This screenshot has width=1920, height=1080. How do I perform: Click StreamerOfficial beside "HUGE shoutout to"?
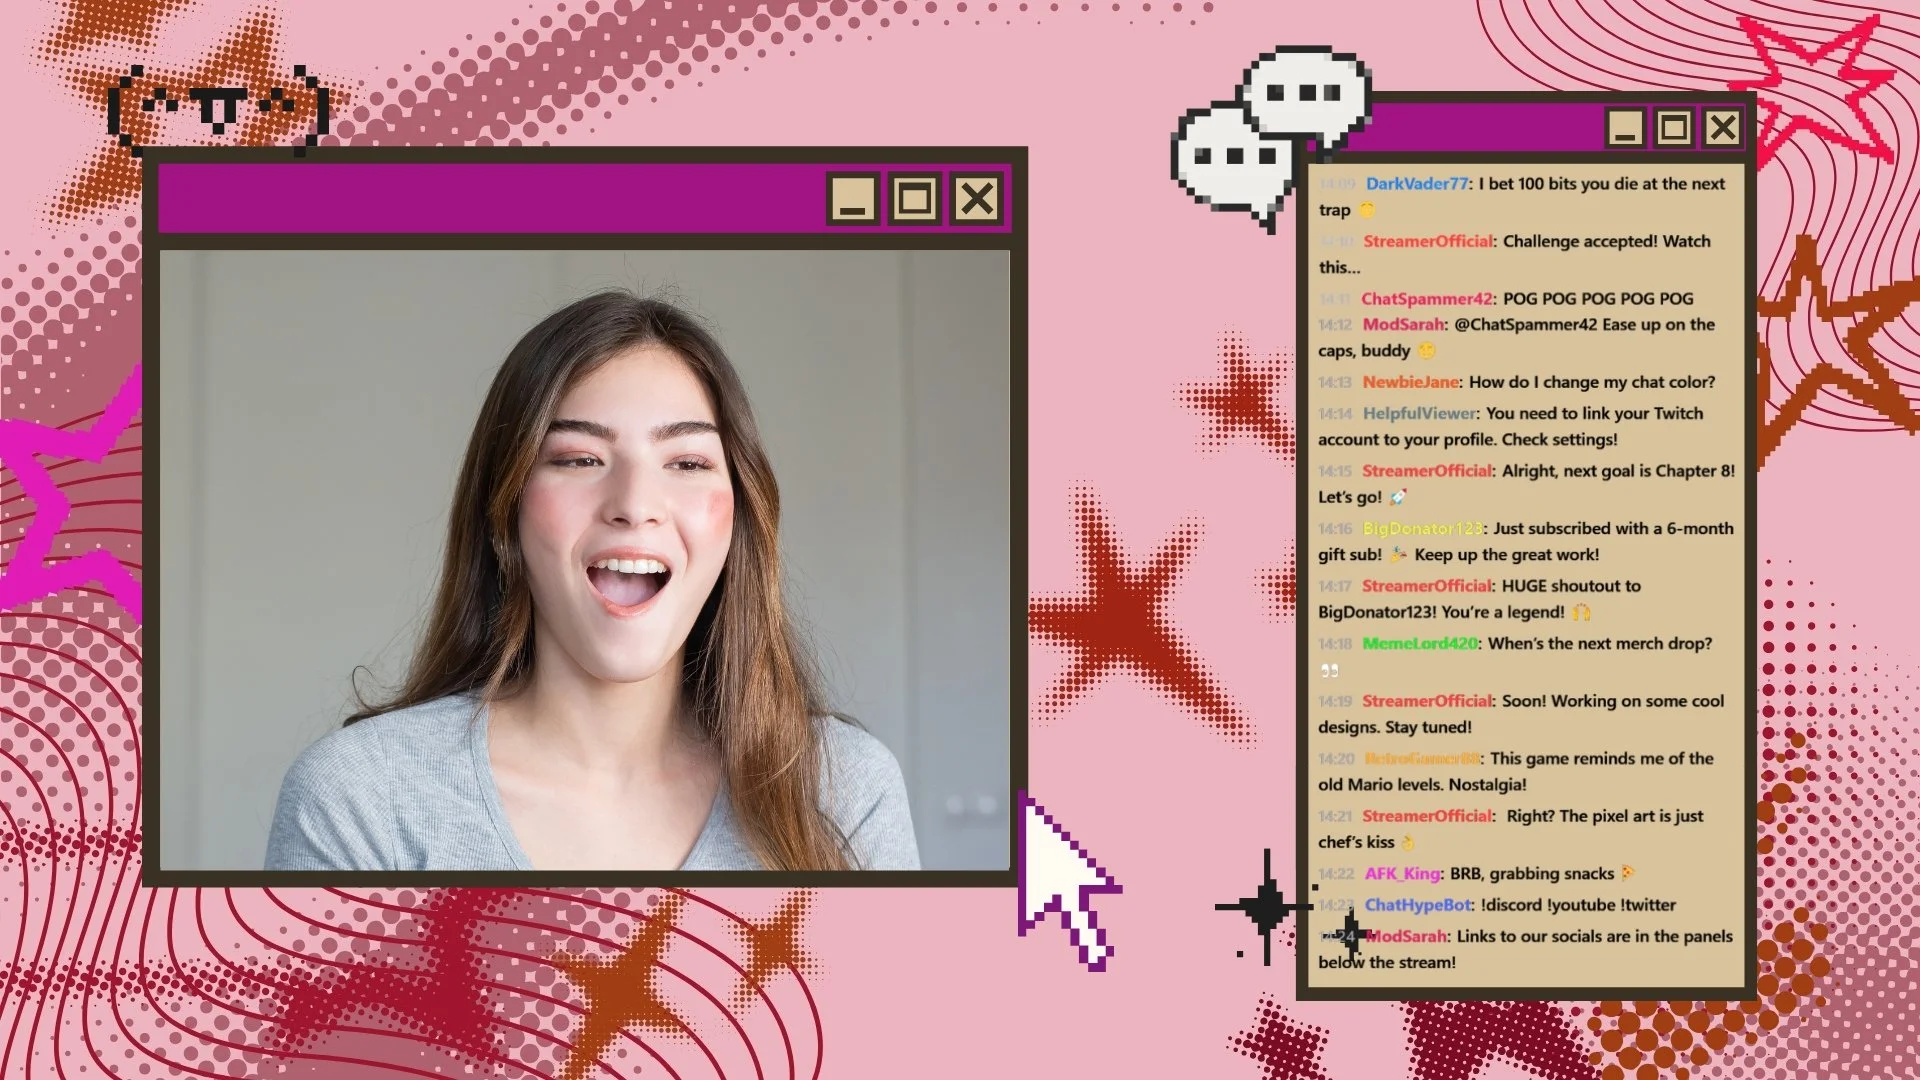coord(1427,585)
